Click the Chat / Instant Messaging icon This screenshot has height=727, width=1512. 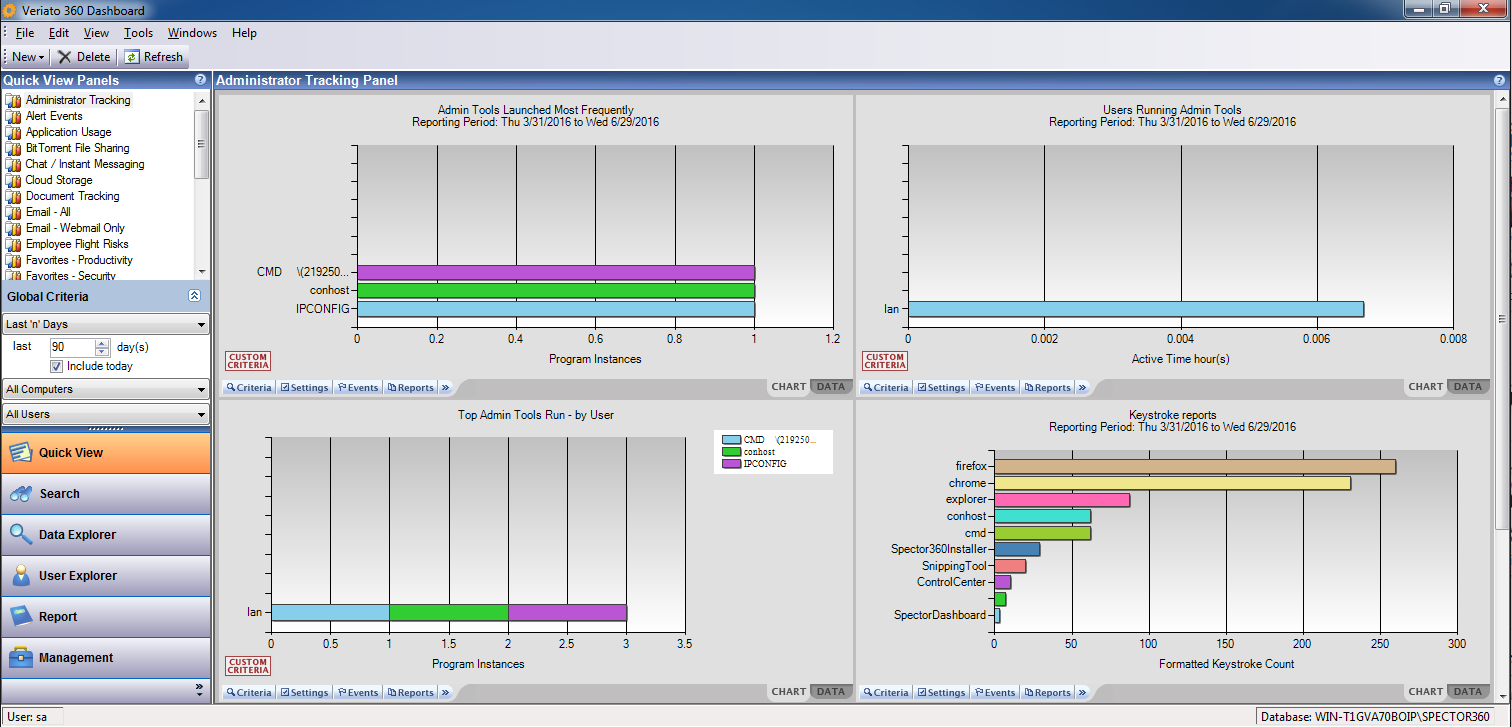tap(13, 164)
